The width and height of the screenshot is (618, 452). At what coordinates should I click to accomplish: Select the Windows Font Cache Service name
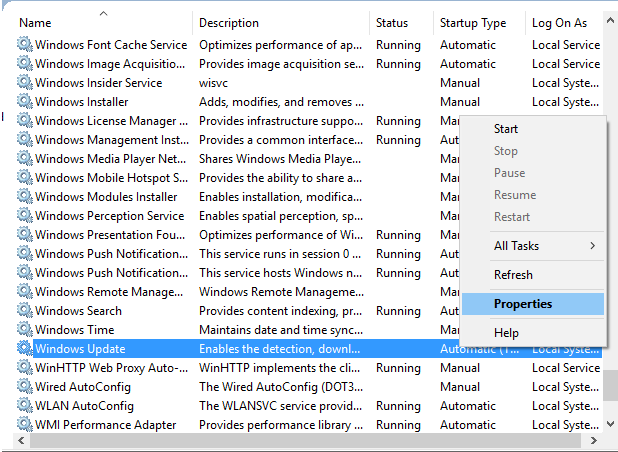[111, 45]
